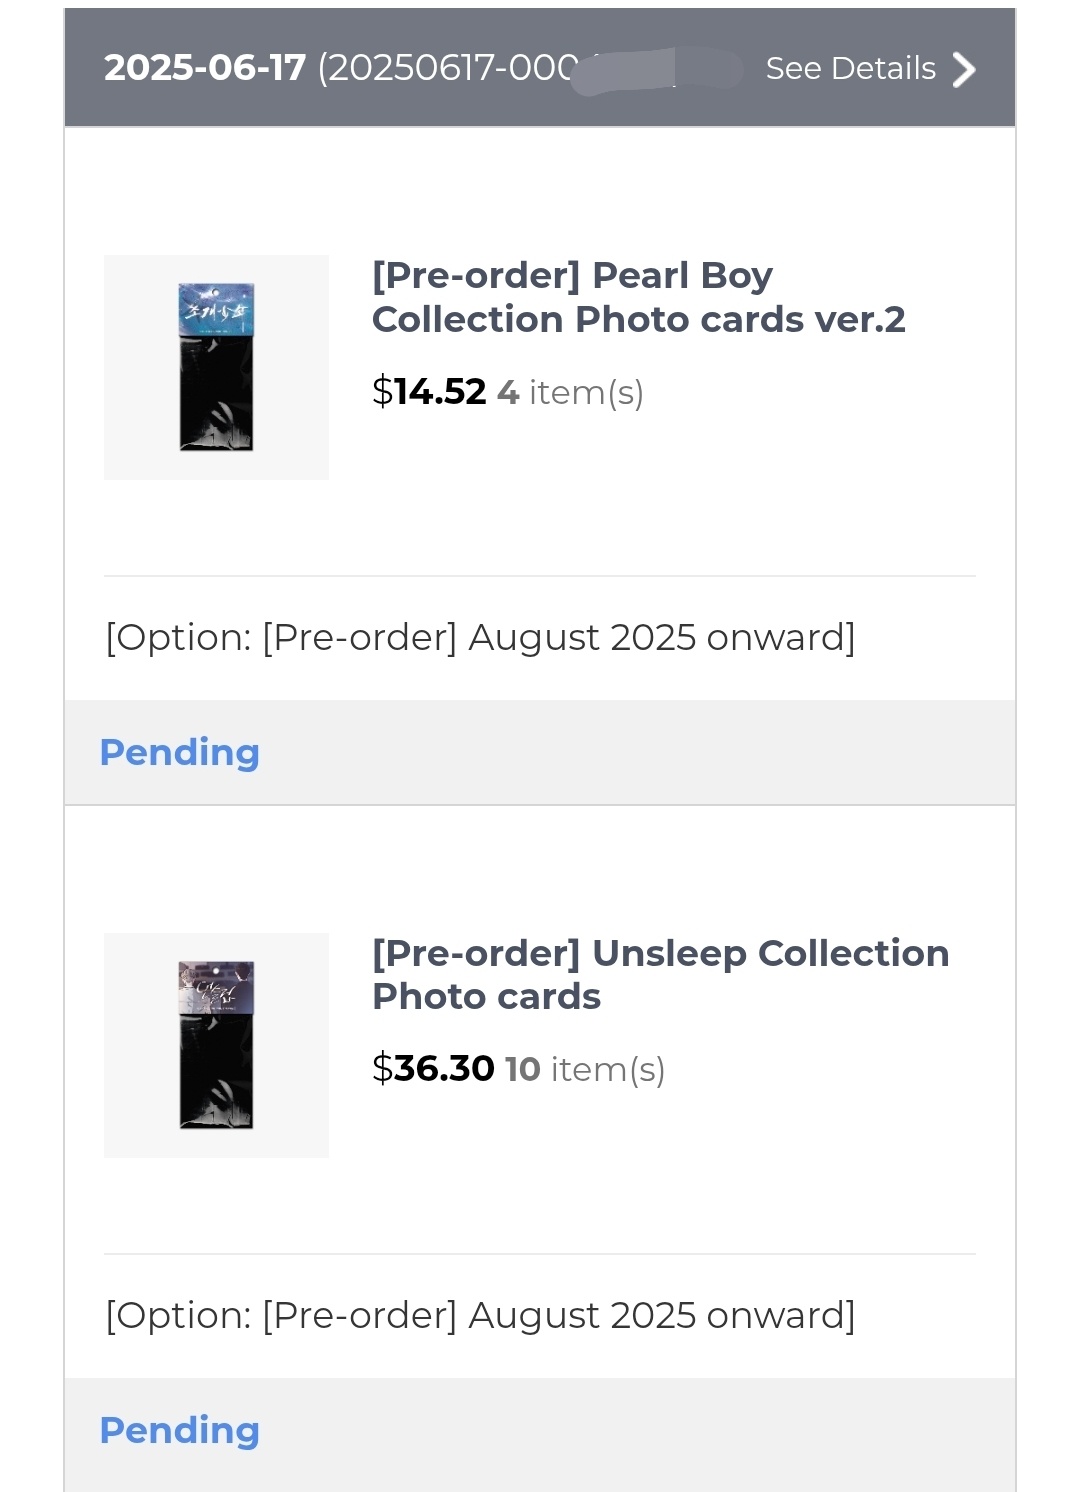Click Pearl Boy pre-order August 2025 option
Screen dimensions: 1080x1492
(480, 637)
